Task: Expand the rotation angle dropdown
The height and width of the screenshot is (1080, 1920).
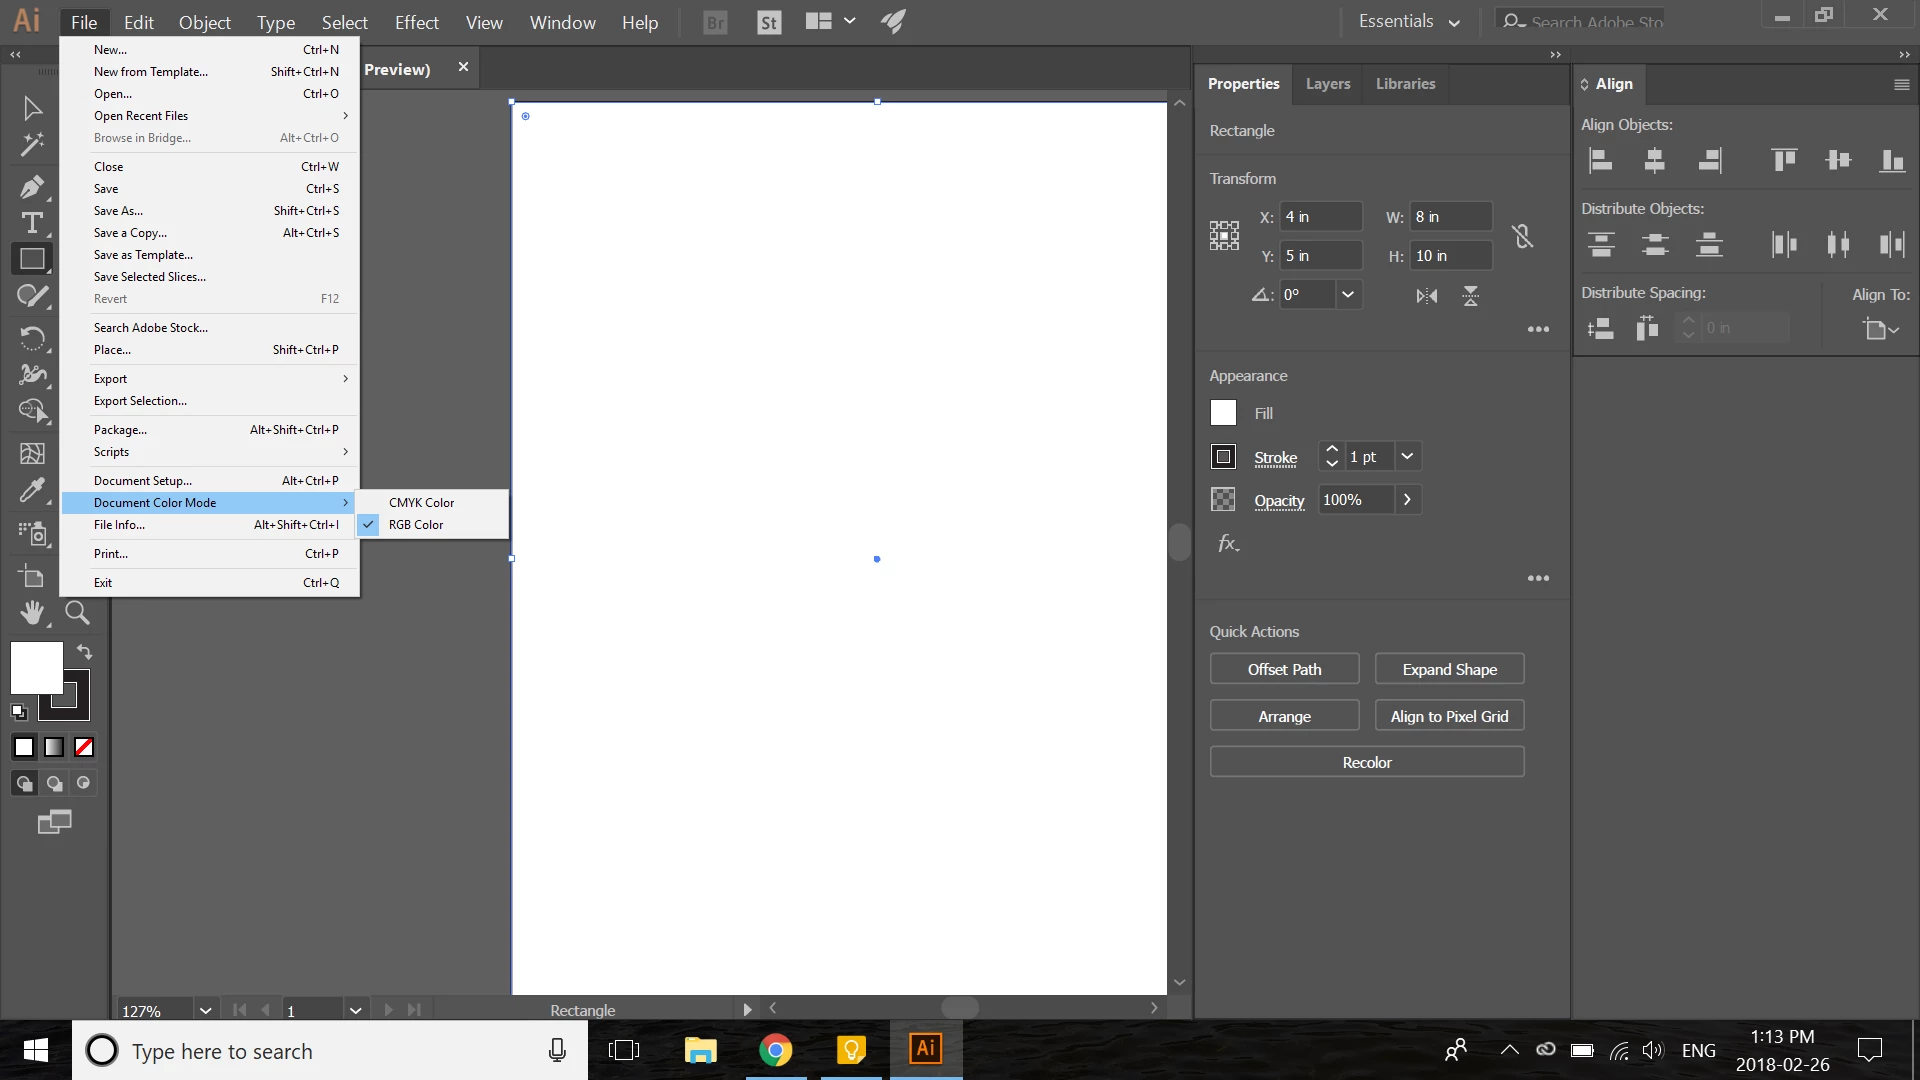Action: (x=1348, y=294)
